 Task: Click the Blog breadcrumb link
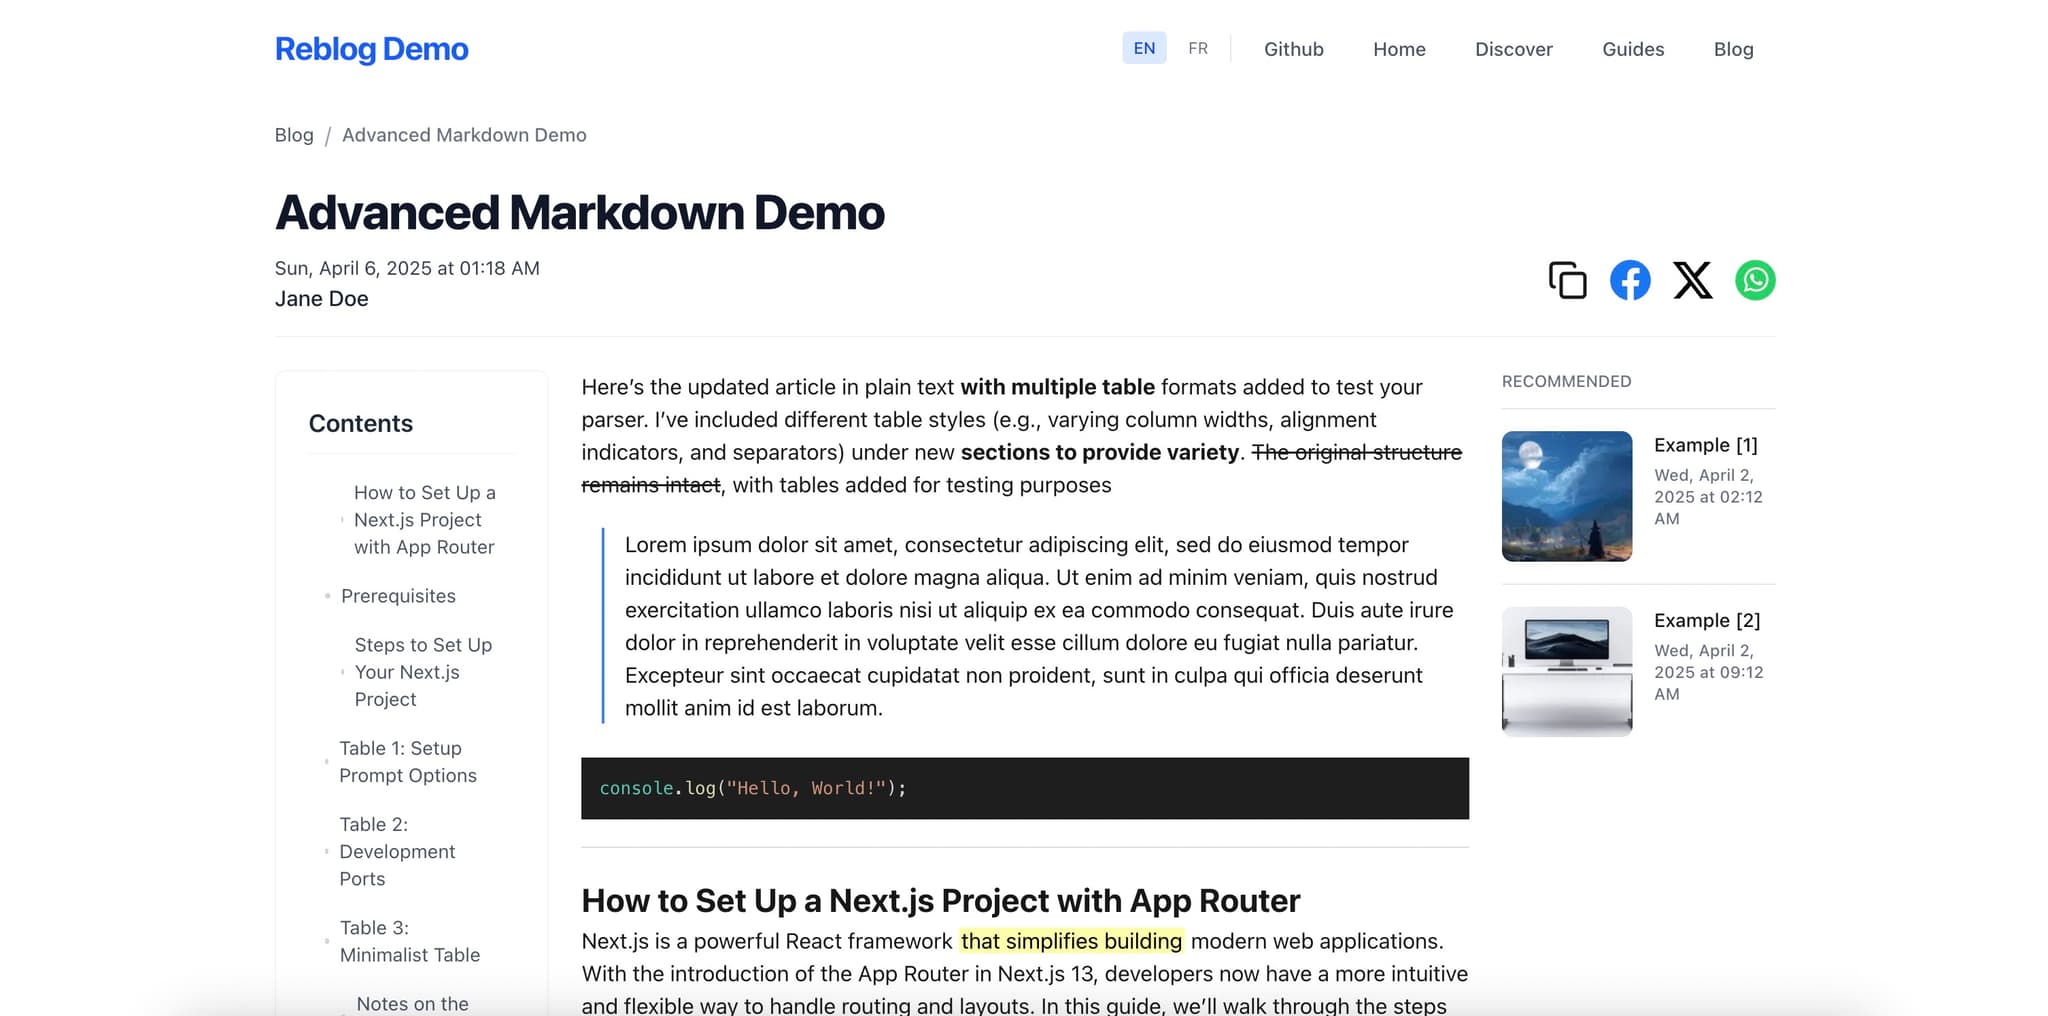tap(294, 134)
